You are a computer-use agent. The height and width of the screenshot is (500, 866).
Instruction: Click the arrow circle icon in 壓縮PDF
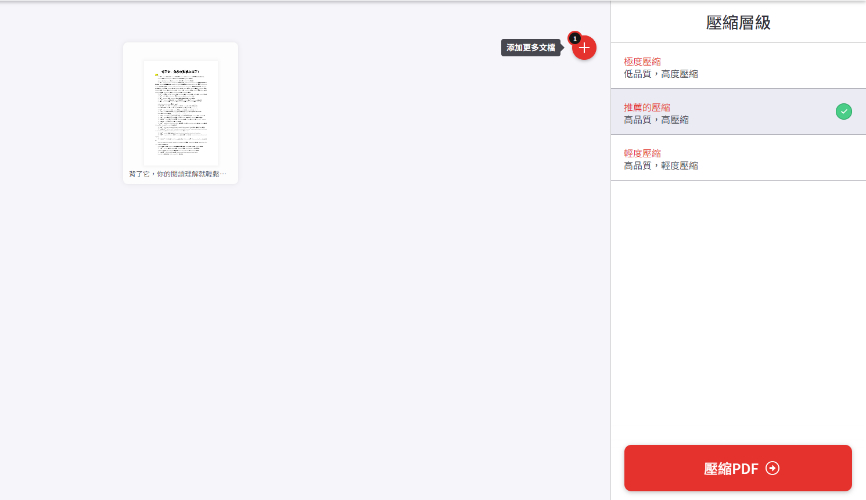[772, 468]
